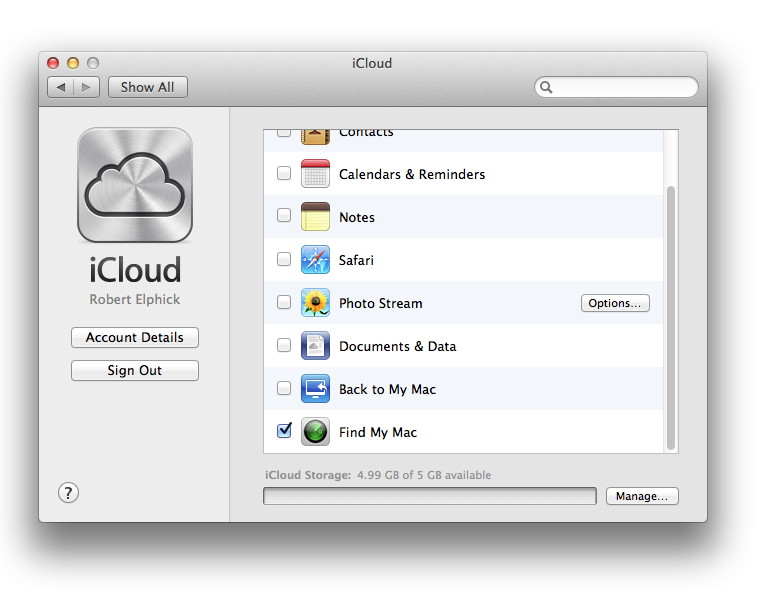The width and height of the screenshot is (767, 597).
Task: Focus the search field
Action: (616, 87)
